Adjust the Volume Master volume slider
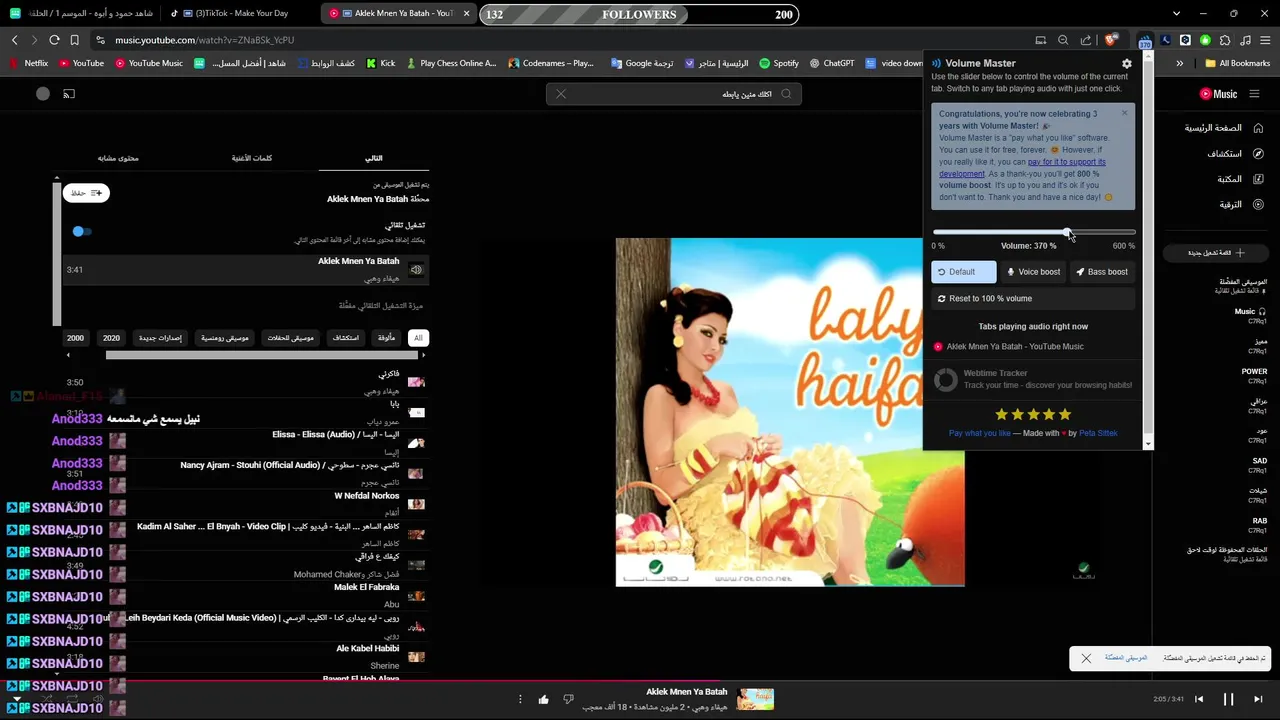This screenshot has height=720, width=1280. pyautogui.click(x=1034, y=232)
